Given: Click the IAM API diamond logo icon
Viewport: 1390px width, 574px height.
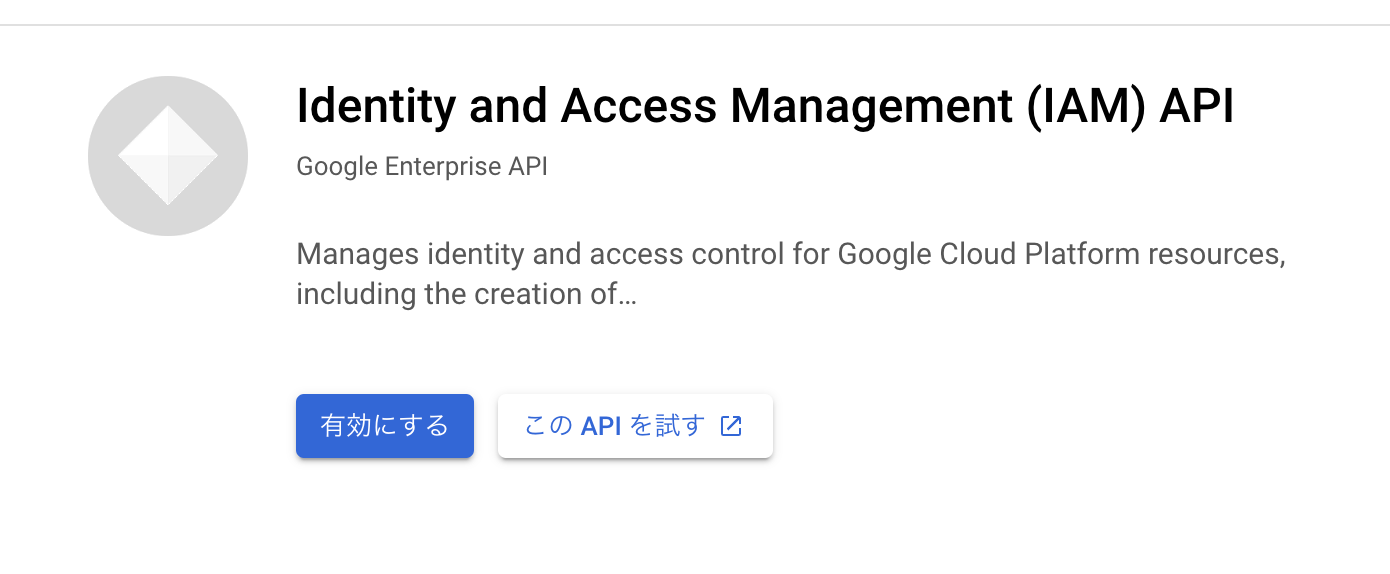Looking at the screenshot, I should [x=168, y=156].
